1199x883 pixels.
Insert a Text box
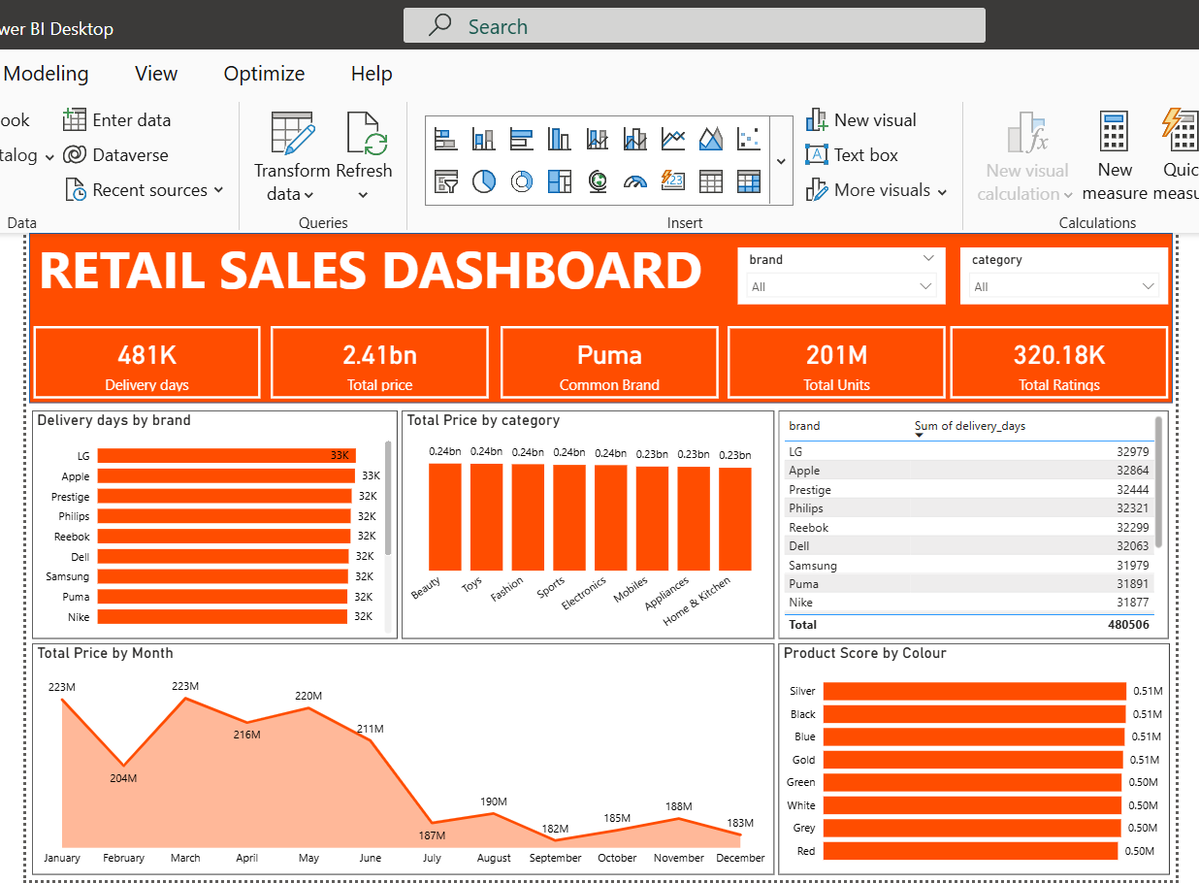[x=852, y=154]
